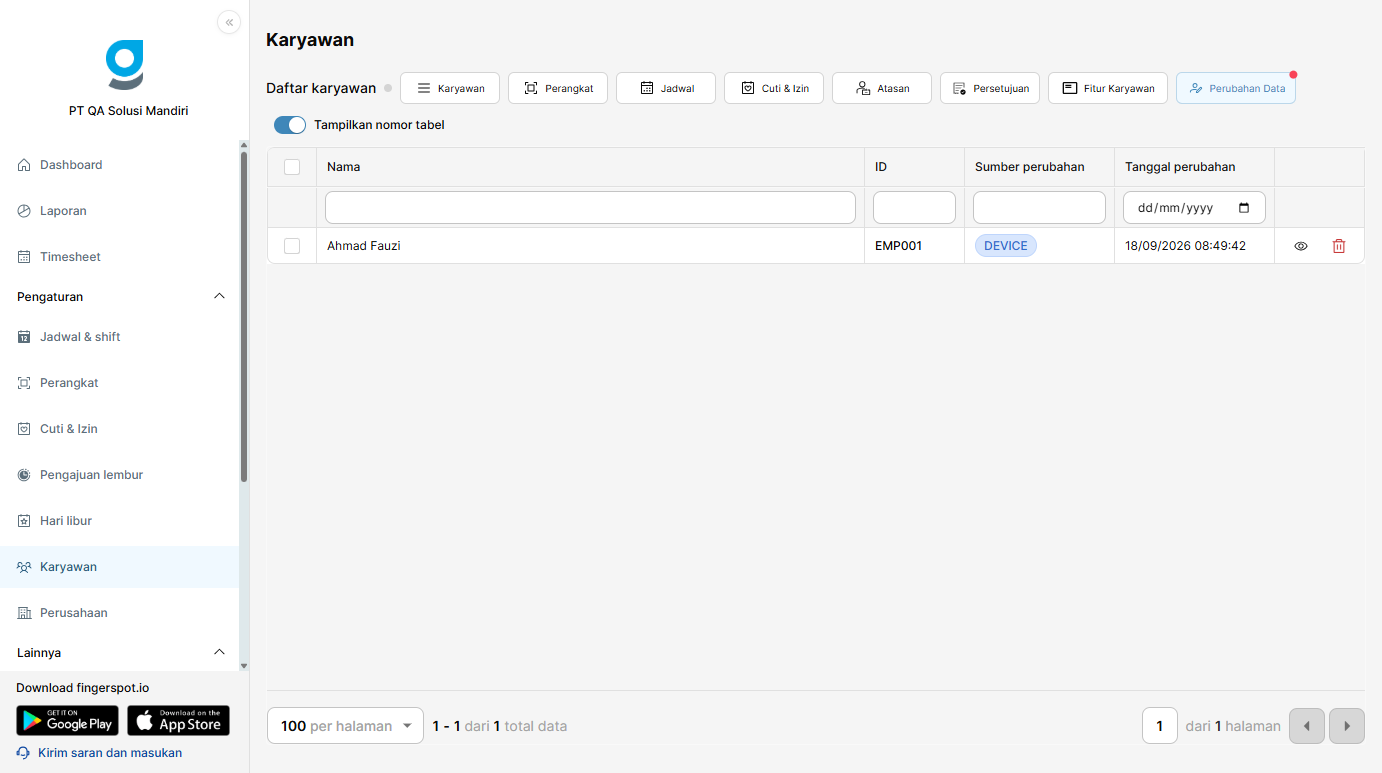Screen dimensions: 1382x773
Task: Click the fingerspot company logo
Action: click(x=125, y=65)
